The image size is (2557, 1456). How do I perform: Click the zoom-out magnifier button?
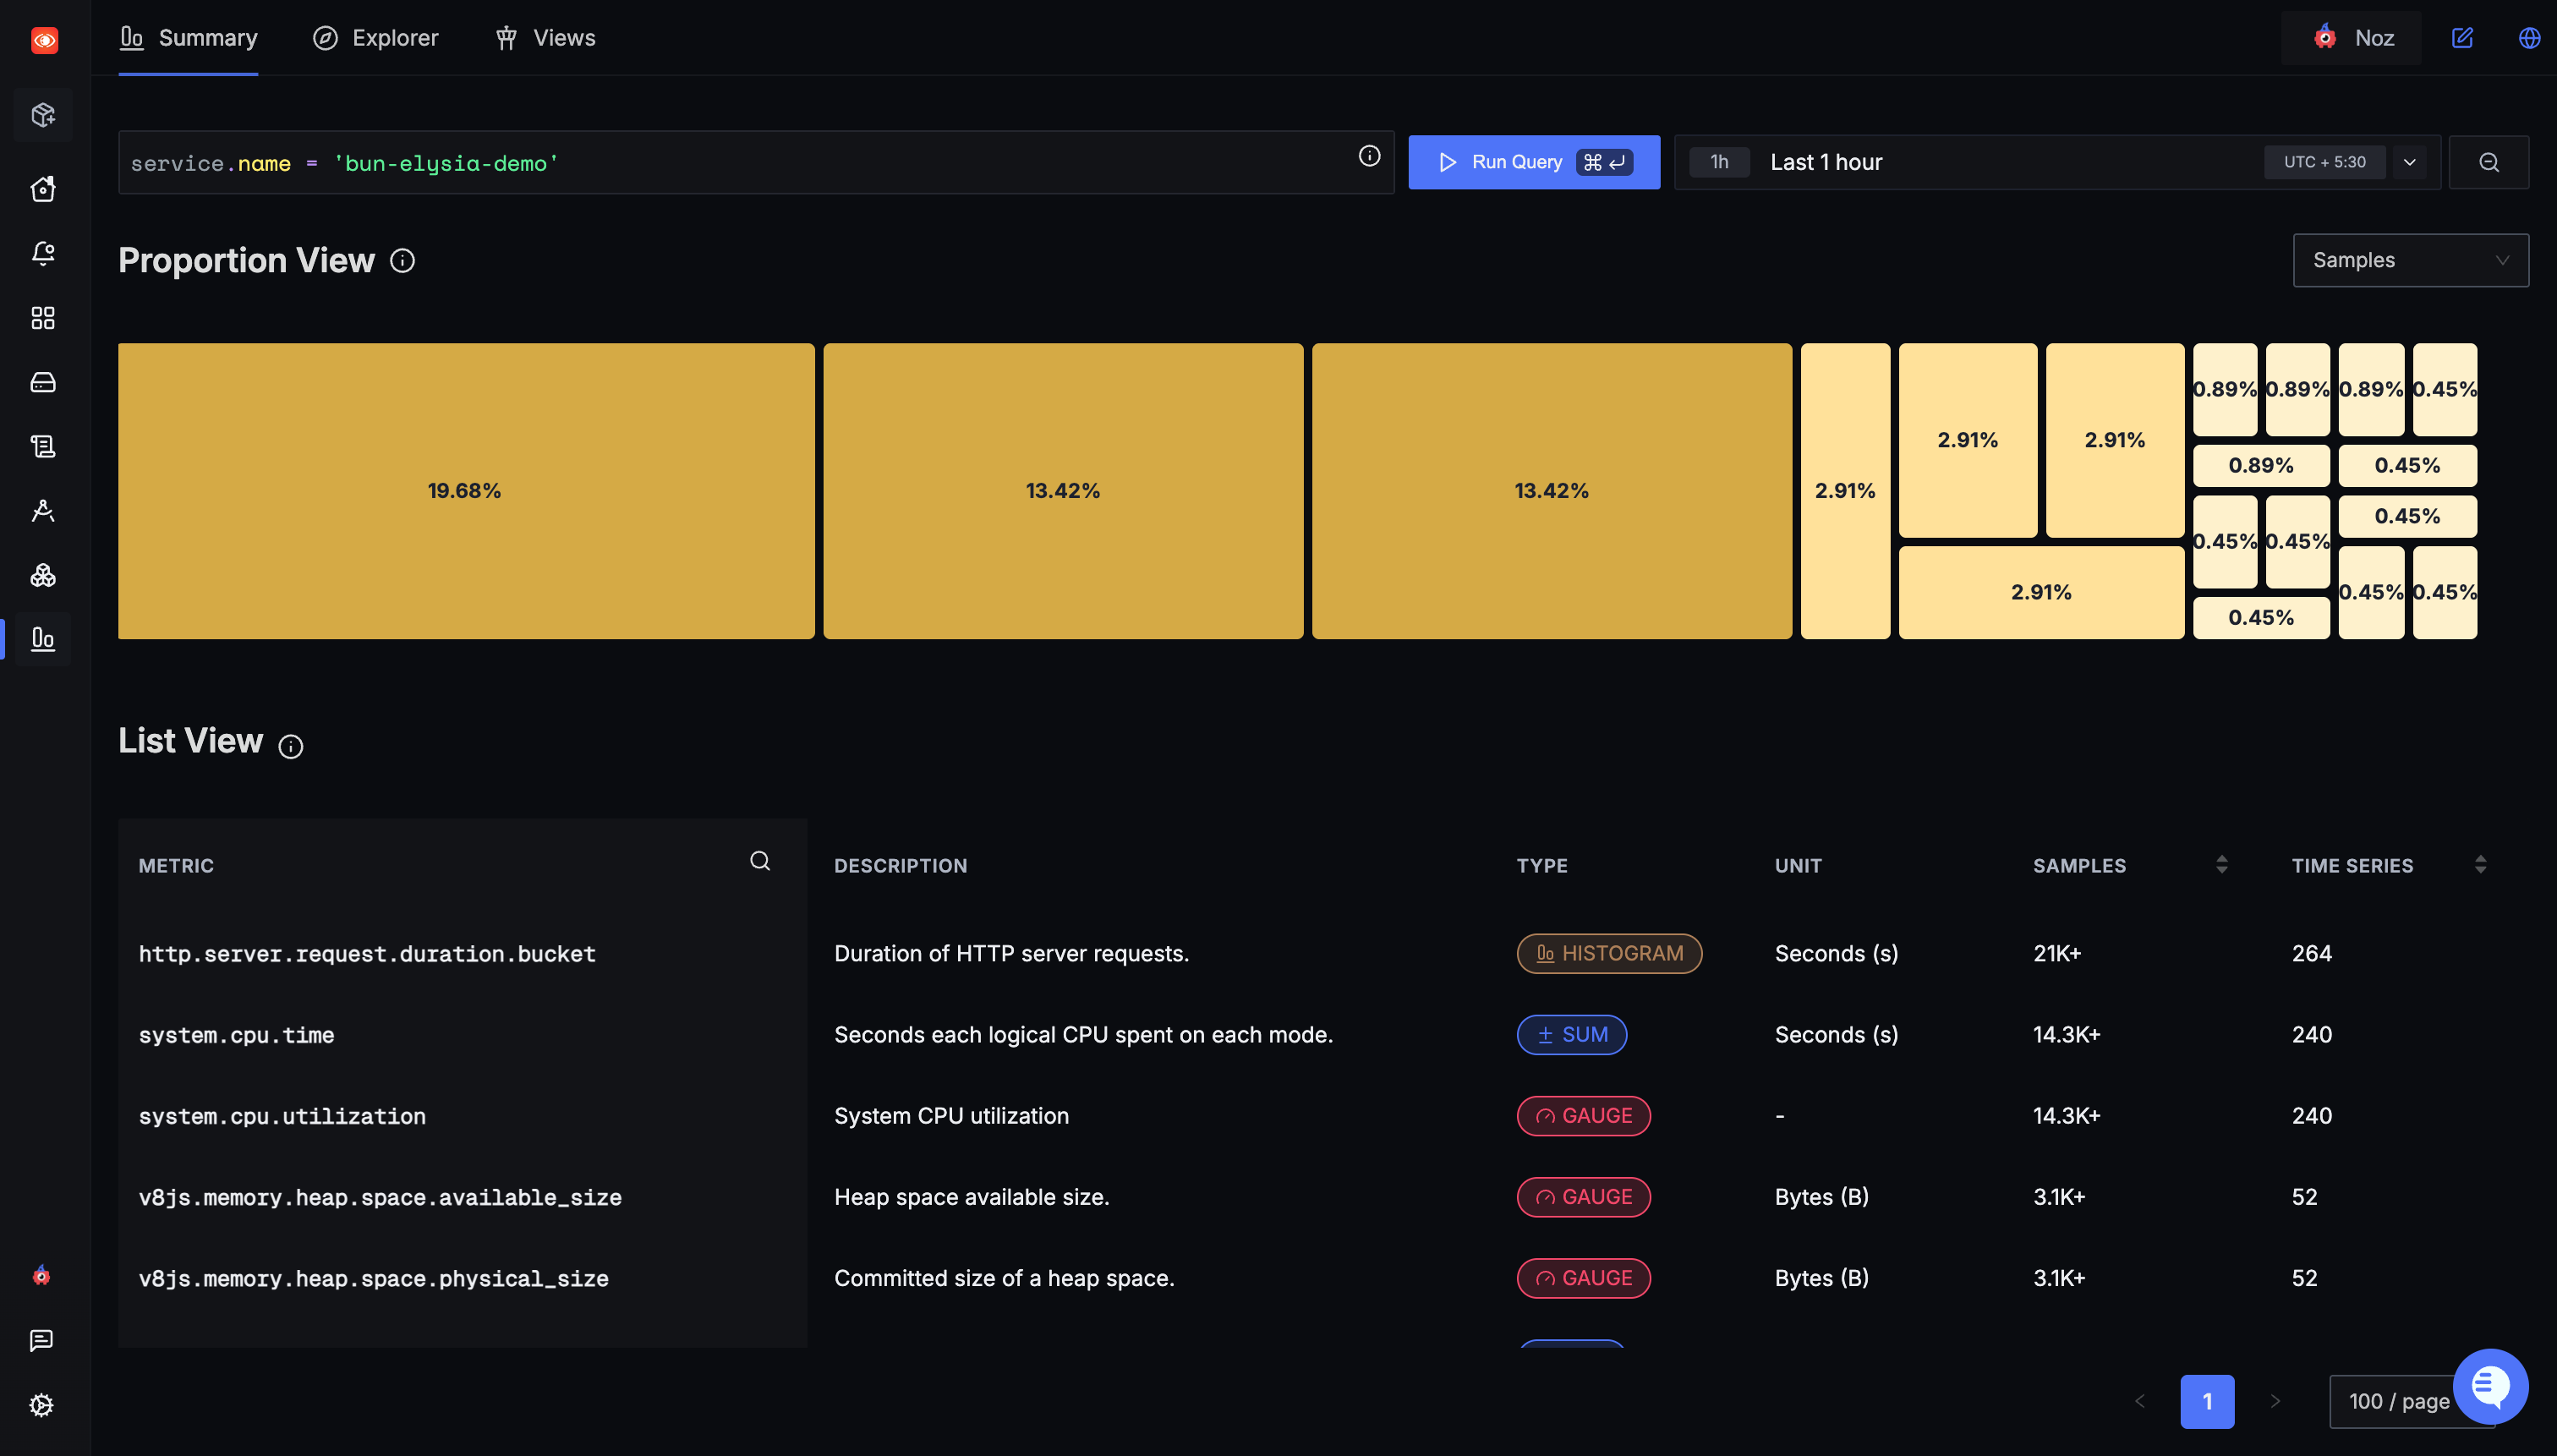click(x=2488, y=162)
